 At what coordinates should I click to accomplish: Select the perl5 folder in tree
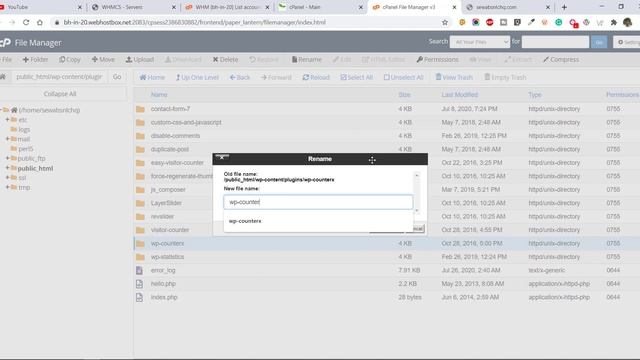coord(26,149)
